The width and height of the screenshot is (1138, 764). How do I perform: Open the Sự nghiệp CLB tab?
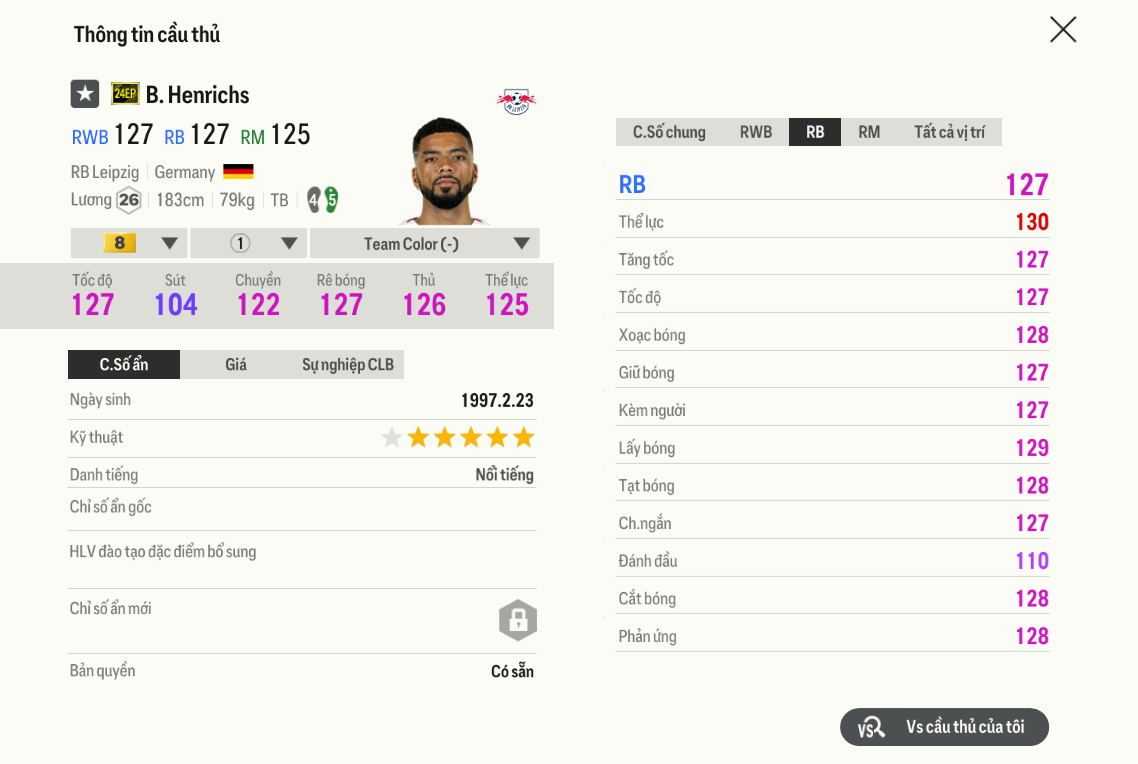pyautogui.click(x=348, y=364)
